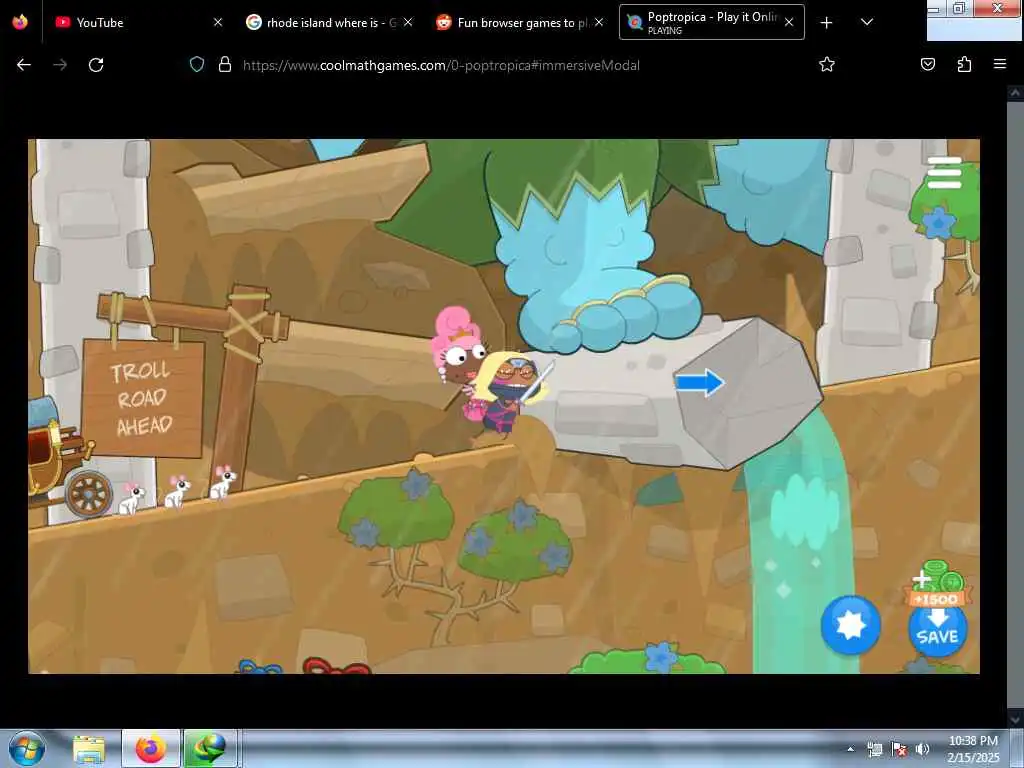Image resolution: width=1024 pixels, height=768 pixels.
Task: Open the network status tray icon
Action: 875,750
